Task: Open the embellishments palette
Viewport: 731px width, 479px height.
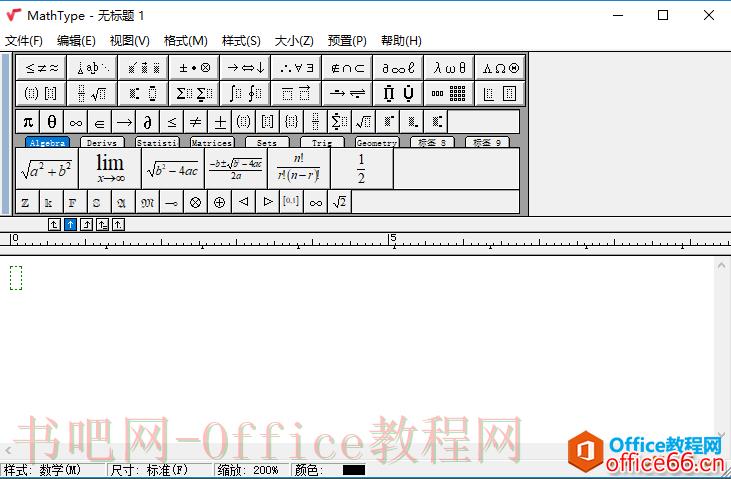Action: point(144,68)
